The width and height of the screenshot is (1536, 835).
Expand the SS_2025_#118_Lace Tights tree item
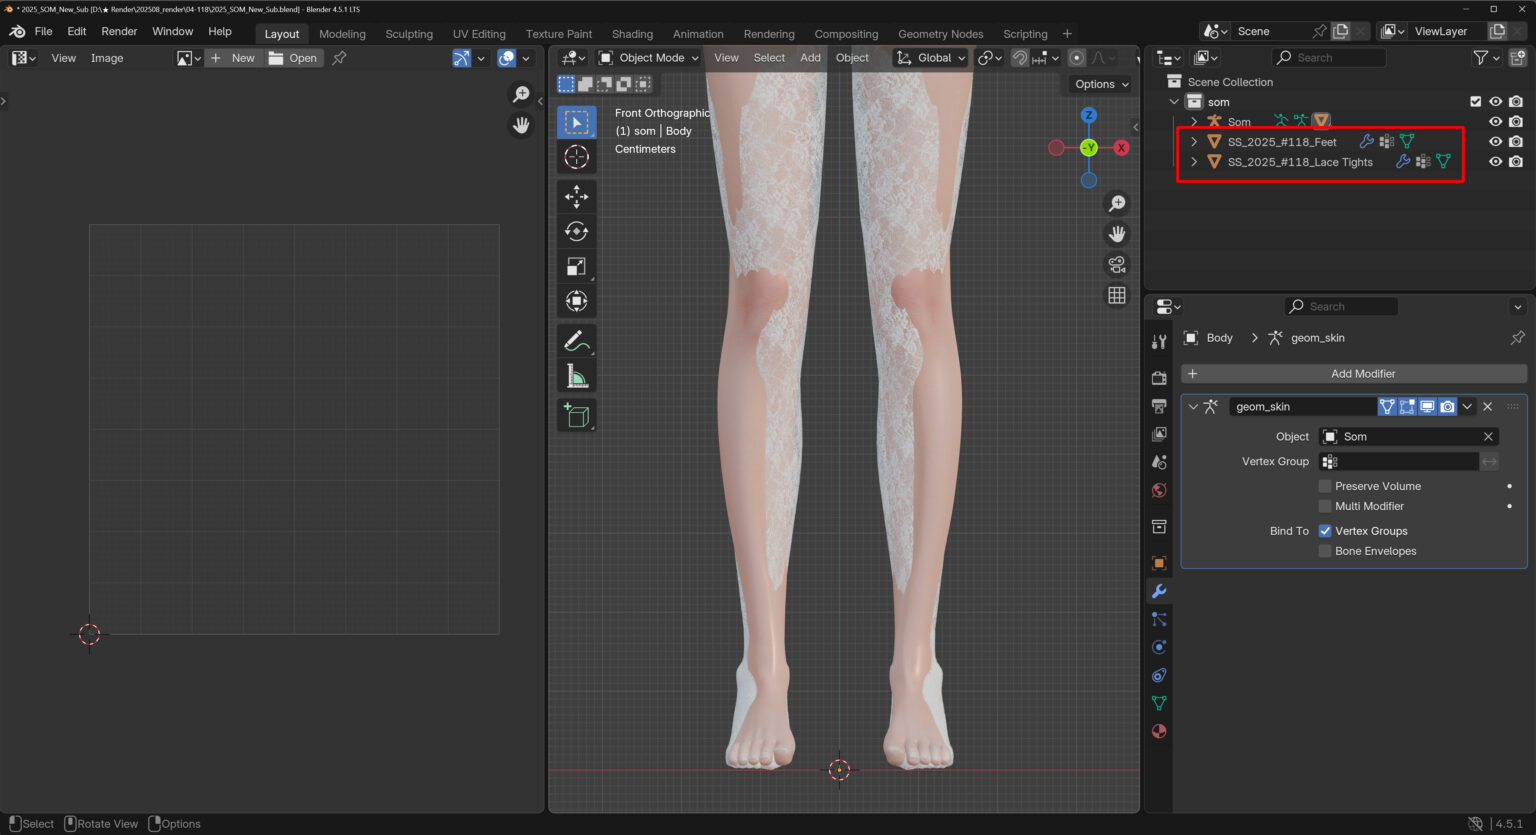coord(1194,162)
